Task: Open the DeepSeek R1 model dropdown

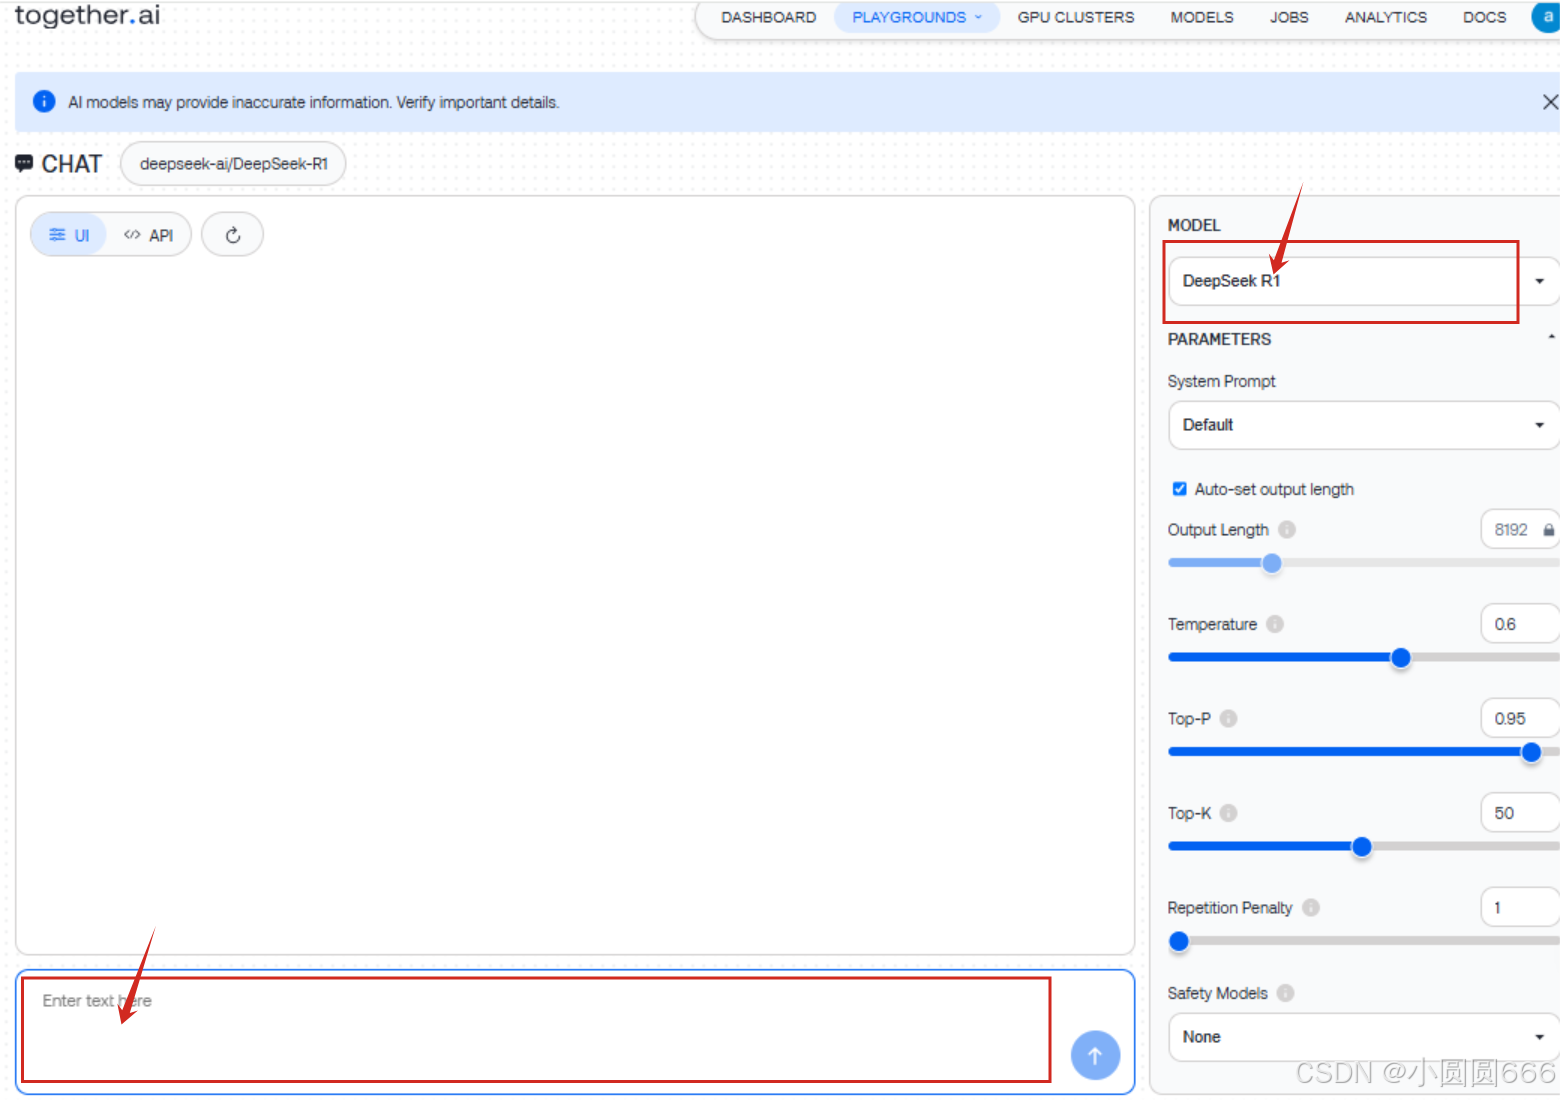Action: point(1364,281)
